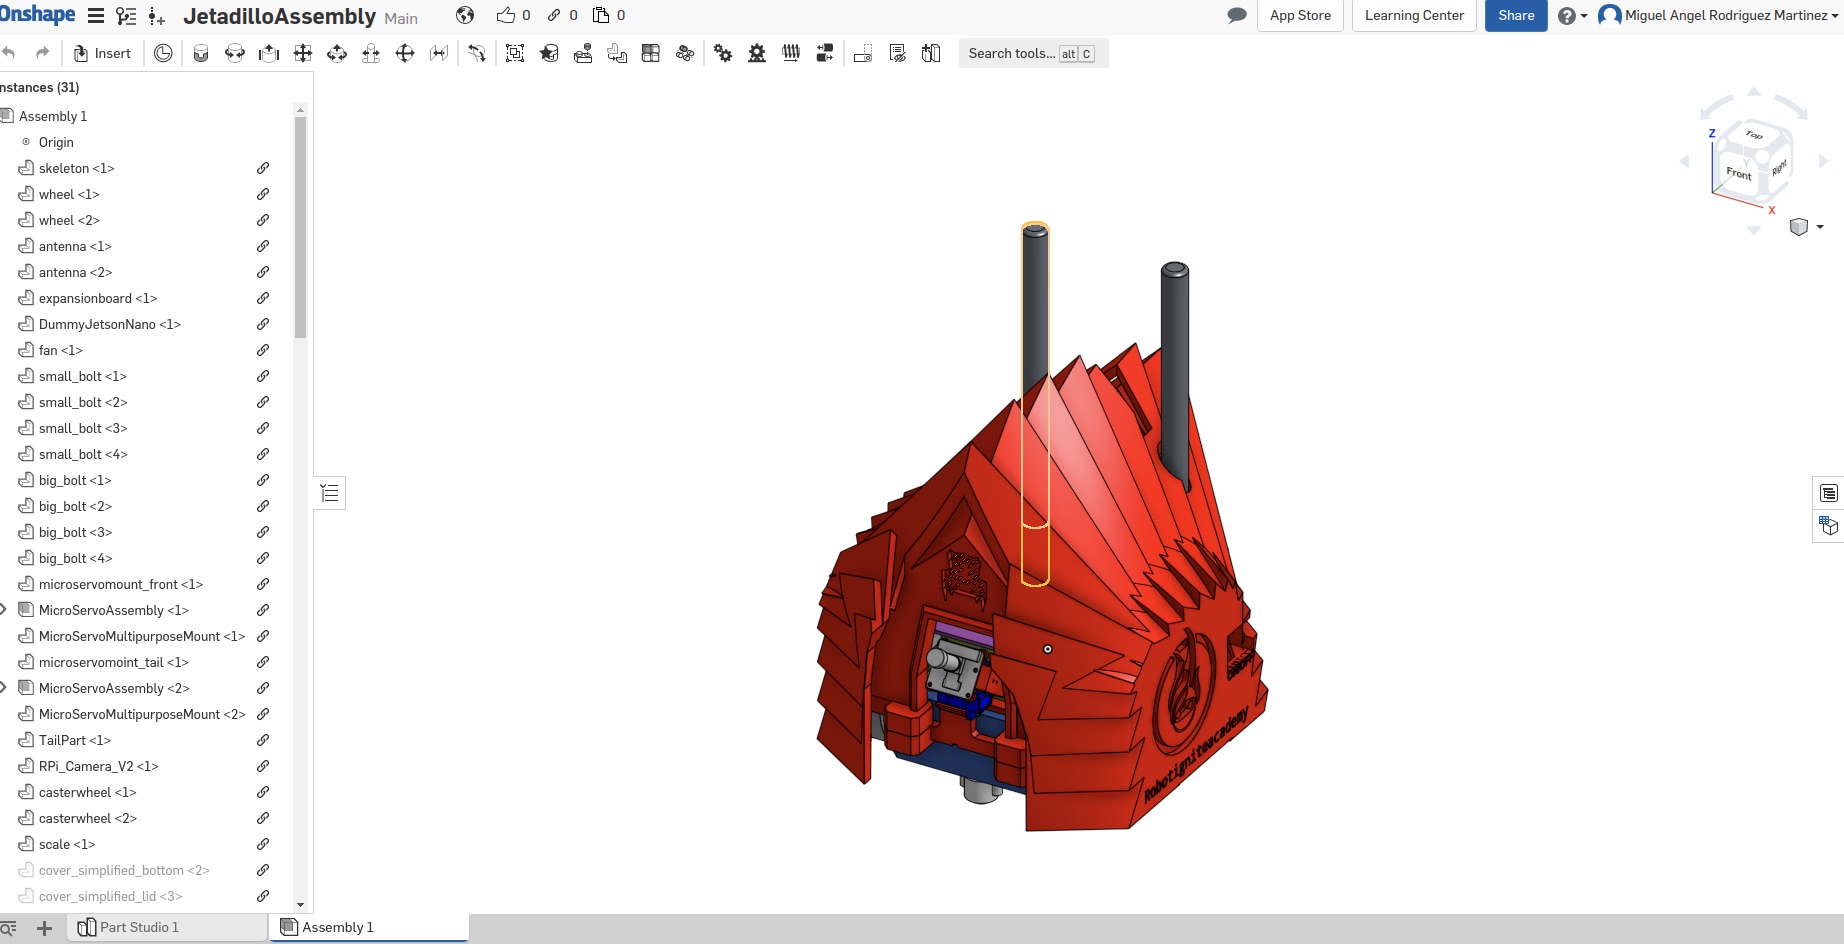Click the Top face of the view cube

pos(1753,136)
